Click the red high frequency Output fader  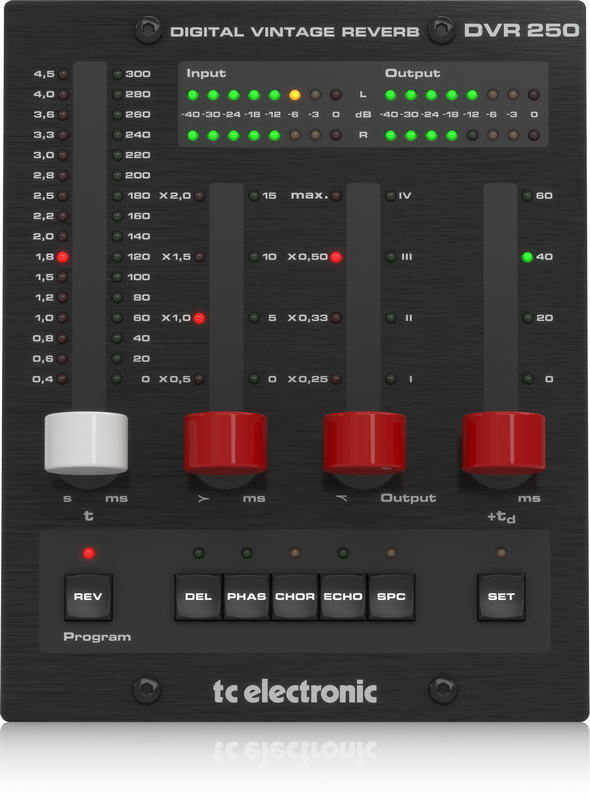pyautogui.click(x=364, y=443)
